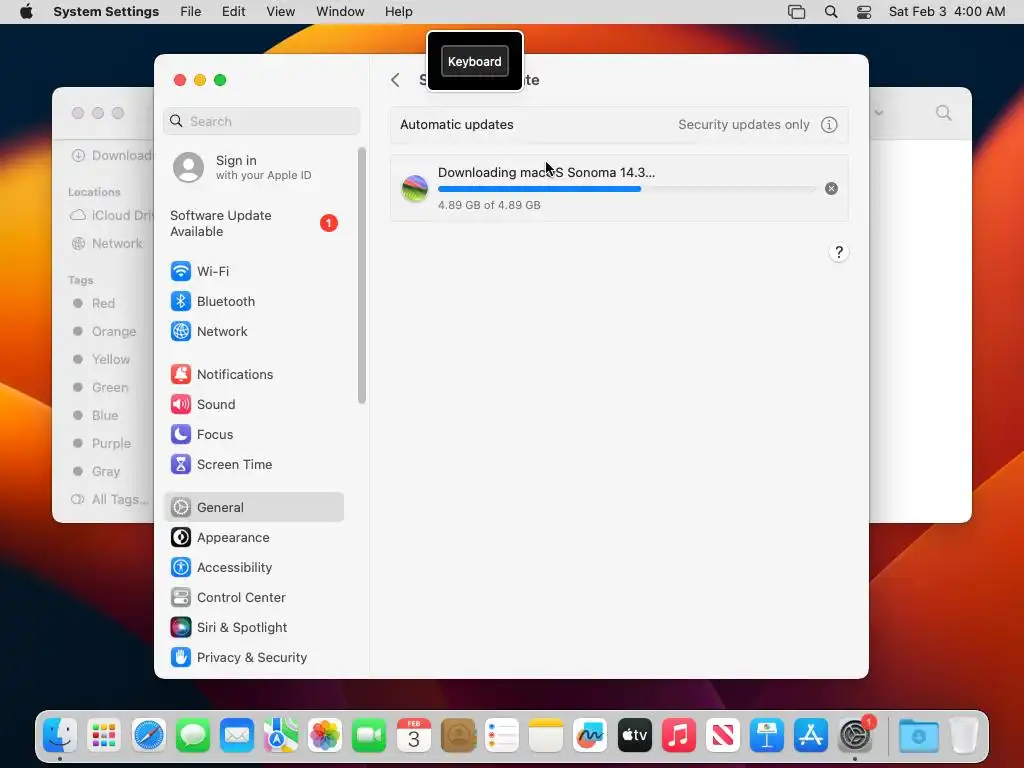Screen dimensions: 1024x768
Task: Click the date and time in menu bar
Action: click(946, 12)
